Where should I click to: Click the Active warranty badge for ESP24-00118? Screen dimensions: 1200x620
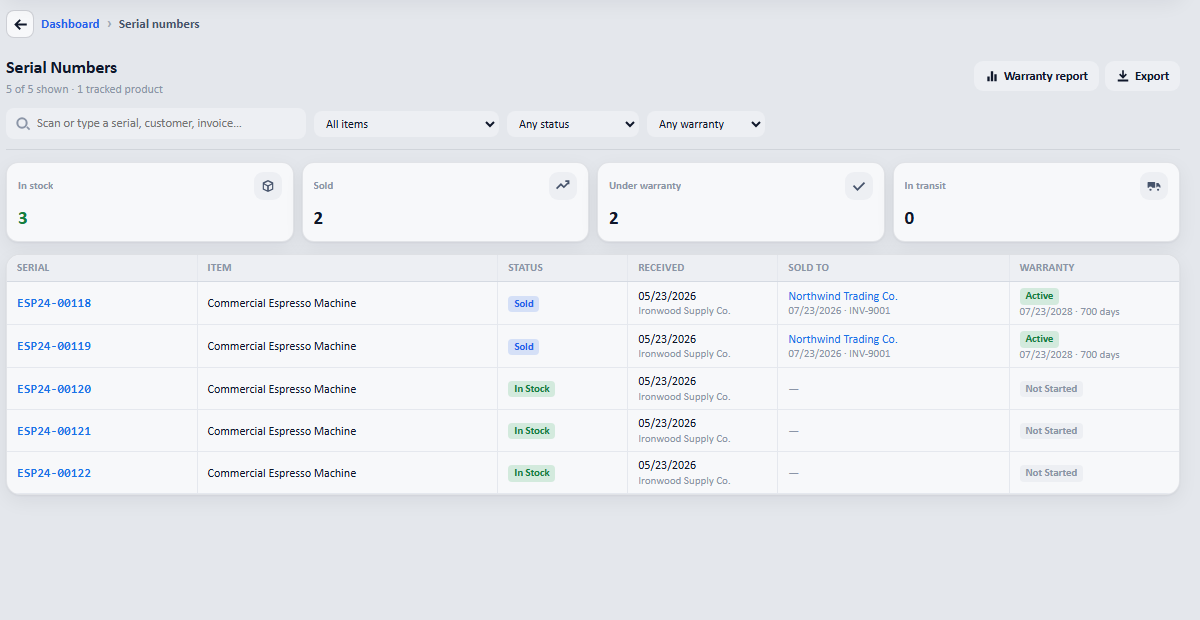tap(1039, 296)
